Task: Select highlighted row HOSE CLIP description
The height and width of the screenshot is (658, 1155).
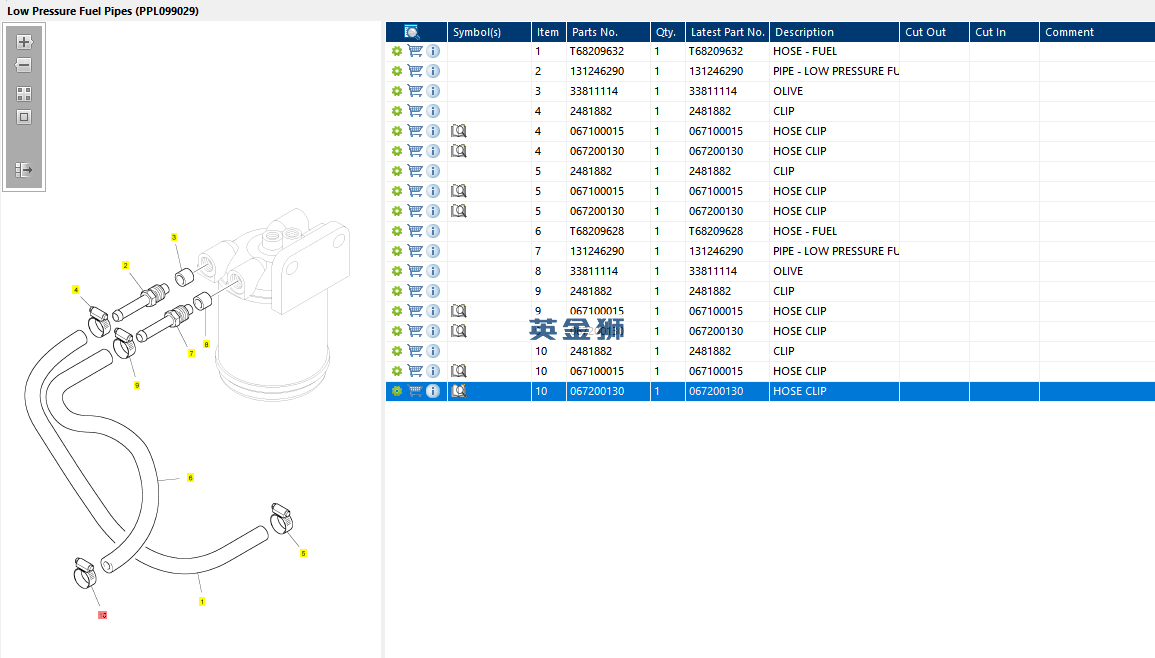Action: coord(800,391)
